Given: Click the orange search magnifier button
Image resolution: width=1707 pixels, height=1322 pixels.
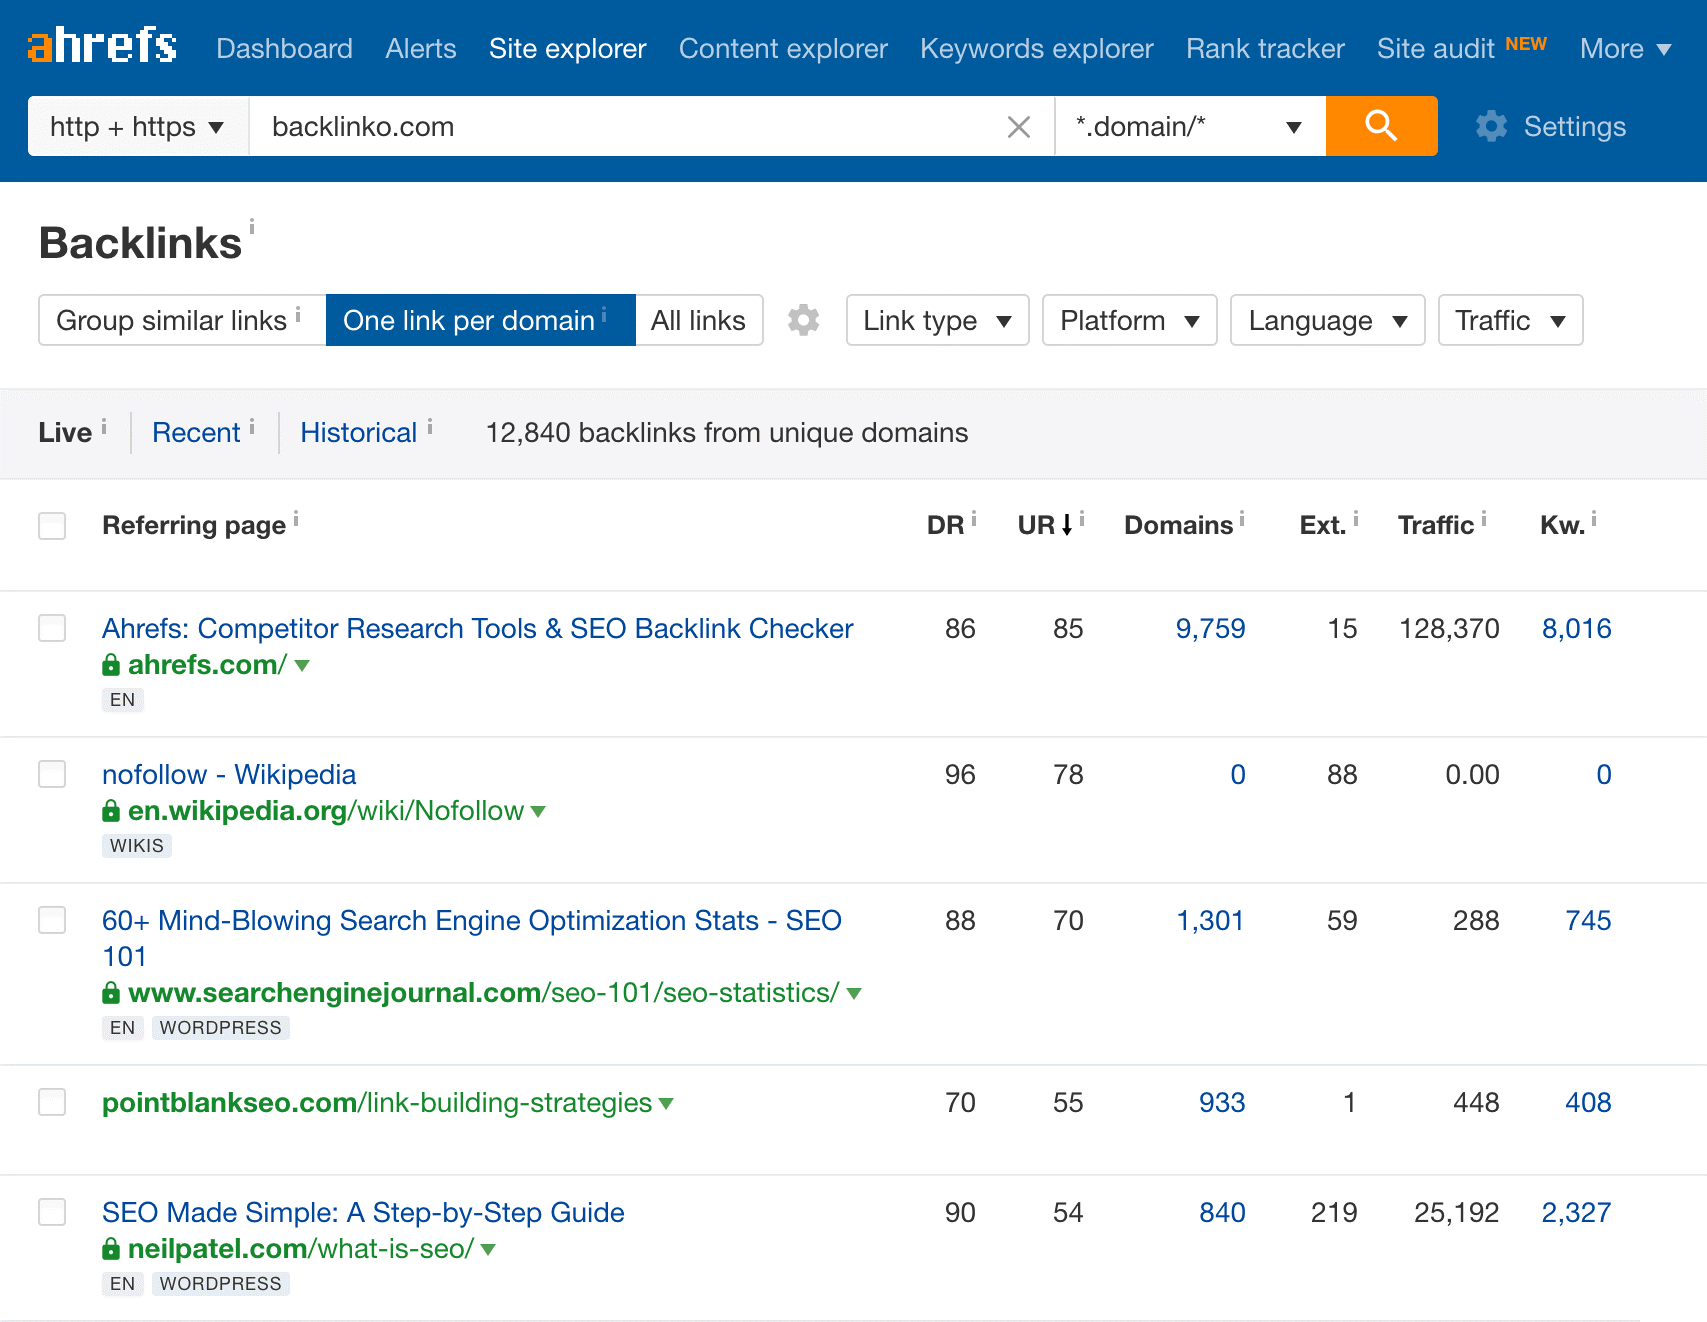Looking at the screenshot, I should 1381,126.
